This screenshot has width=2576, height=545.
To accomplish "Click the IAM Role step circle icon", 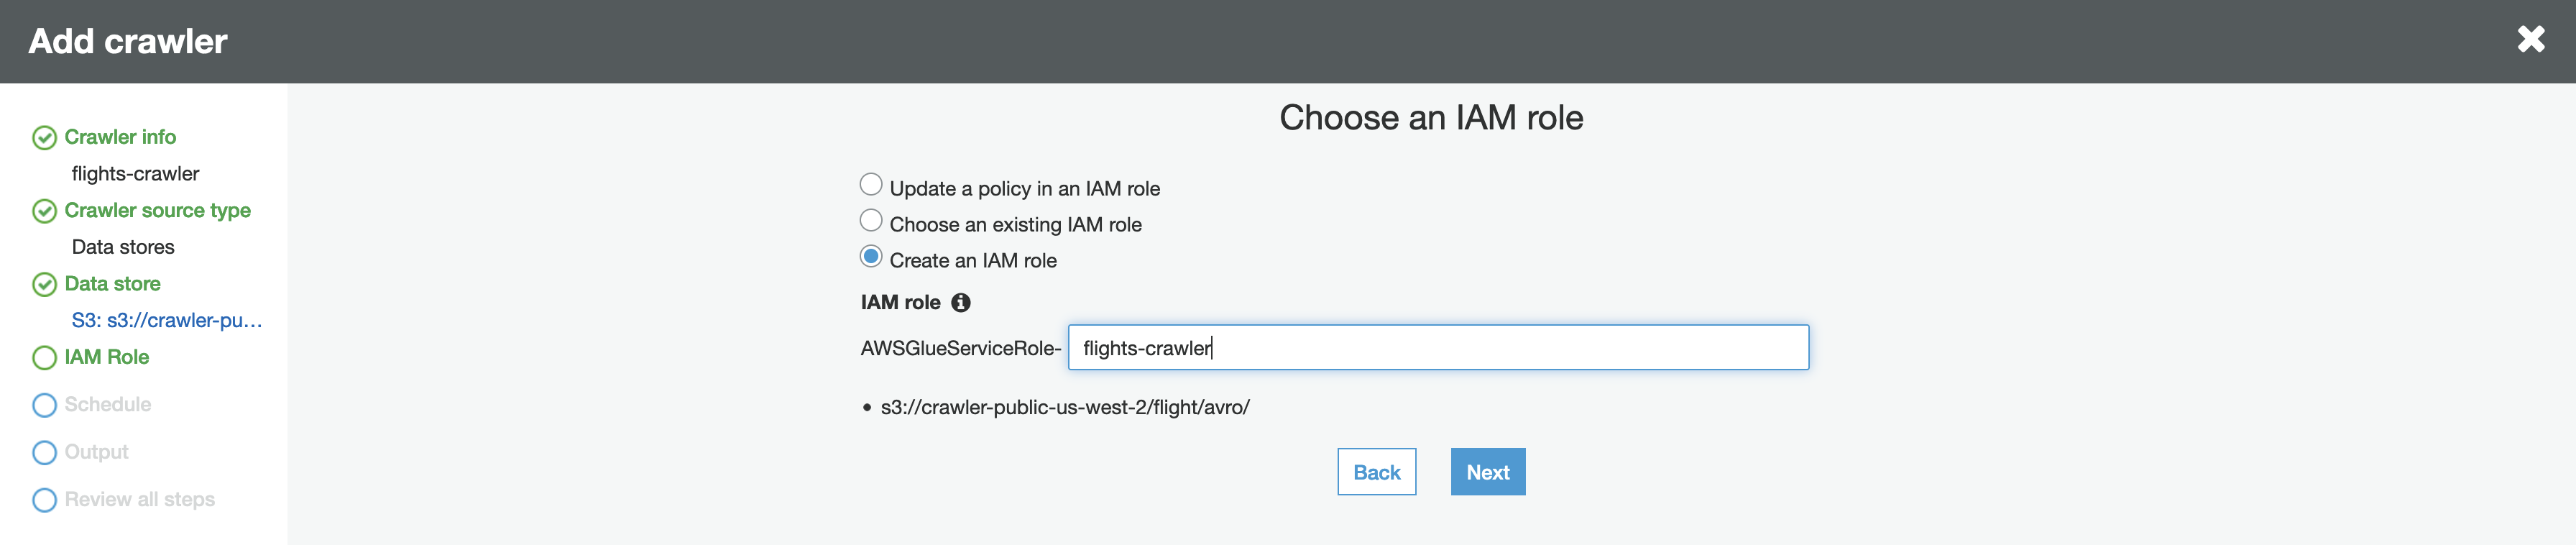I will pyautogui.click(x=44, y=358).
